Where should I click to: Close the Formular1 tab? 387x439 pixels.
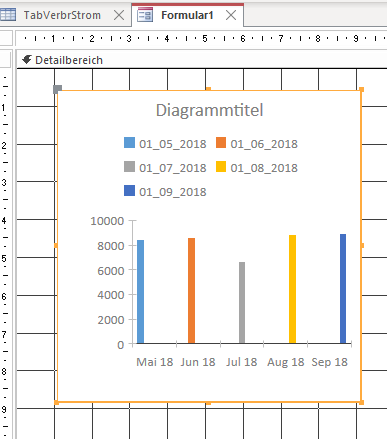[x=231, y=15]
